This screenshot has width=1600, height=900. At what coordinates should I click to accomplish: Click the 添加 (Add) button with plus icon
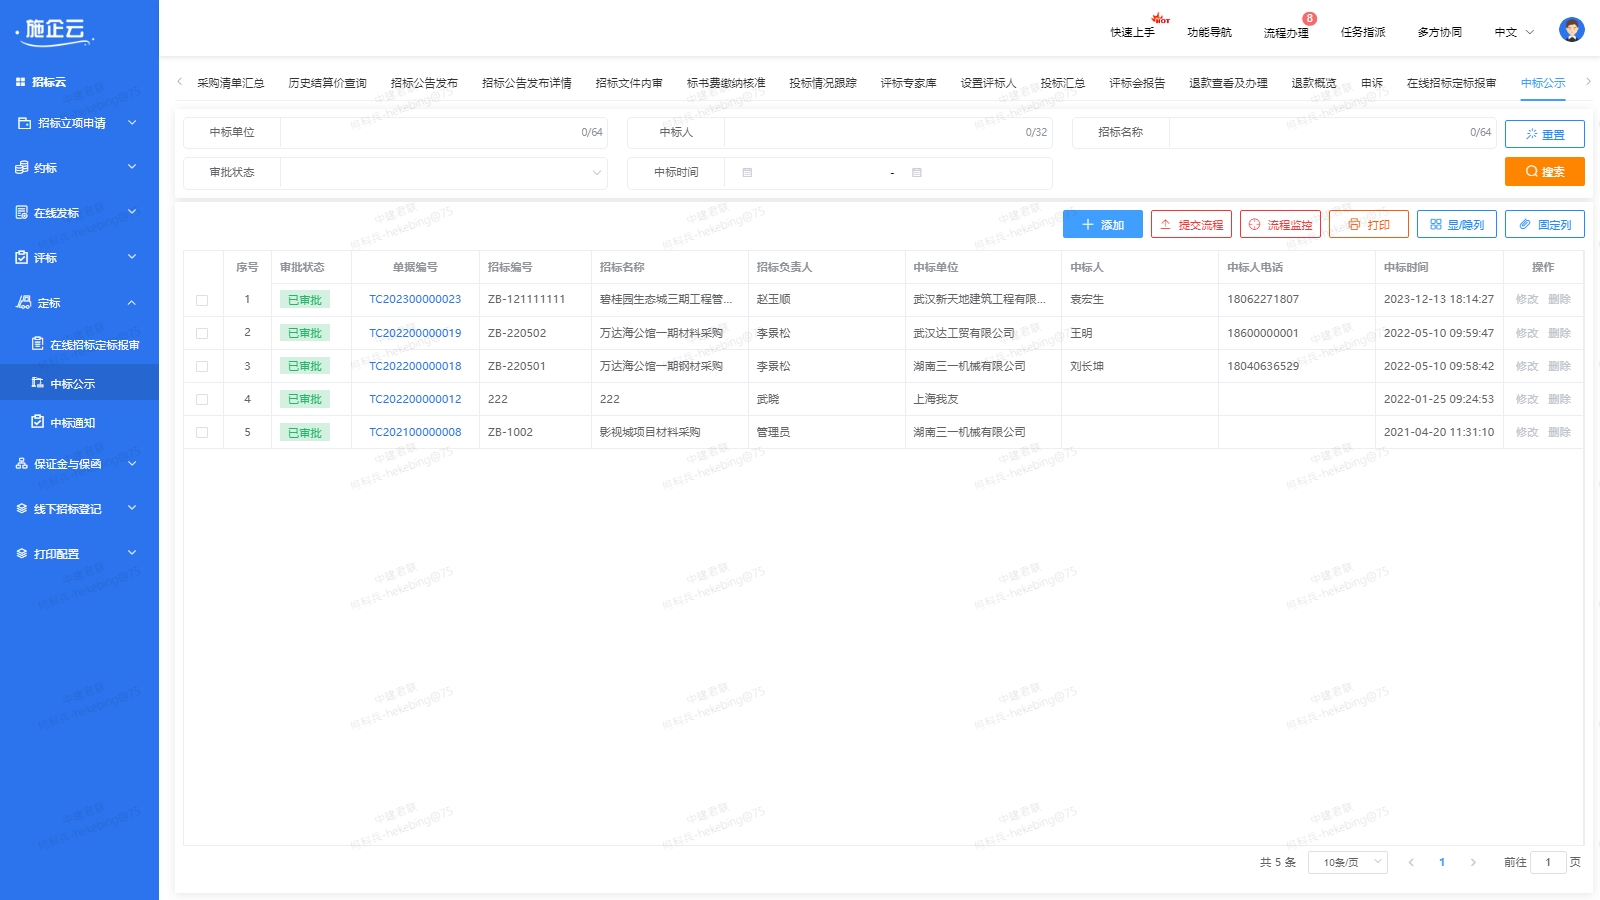click(1102, 224)
